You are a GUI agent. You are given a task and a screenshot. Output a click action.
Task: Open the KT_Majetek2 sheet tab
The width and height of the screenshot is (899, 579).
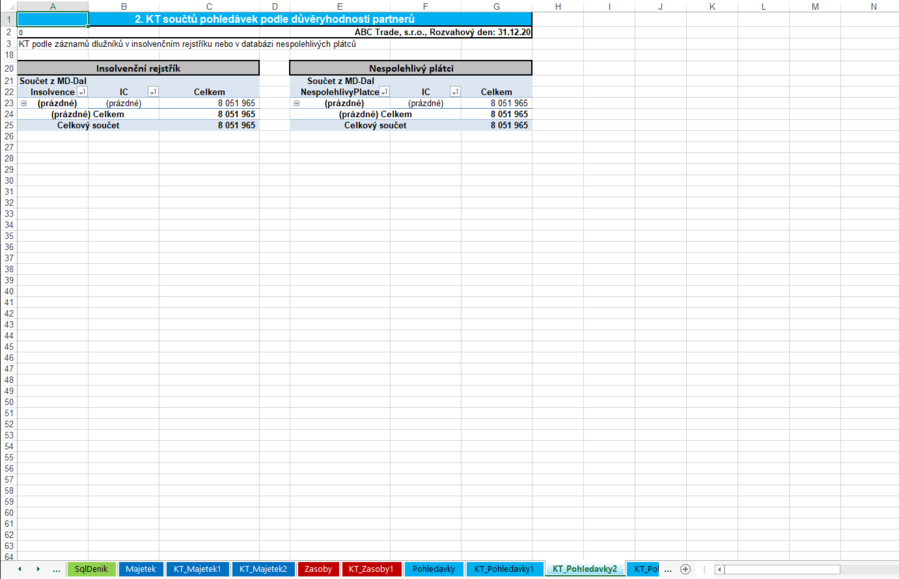coord(263,569)
